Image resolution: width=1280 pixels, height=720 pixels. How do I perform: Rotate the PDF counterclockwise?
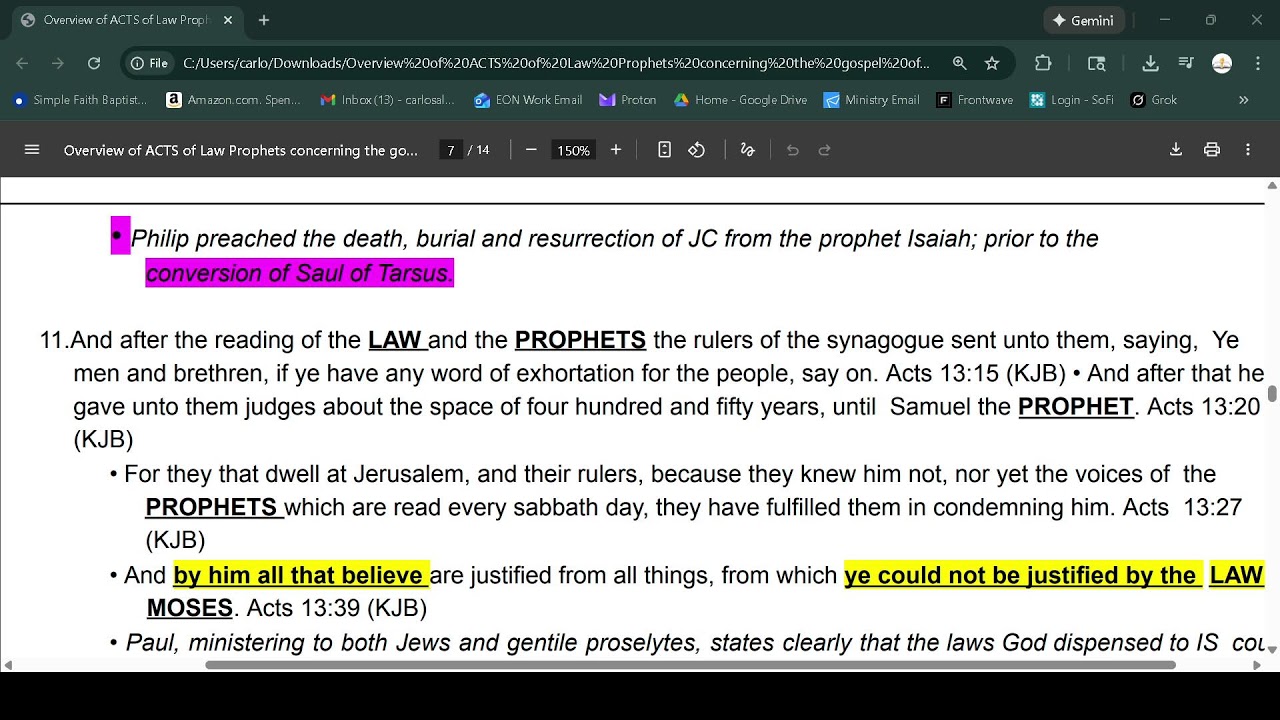[x=697, y=150]
